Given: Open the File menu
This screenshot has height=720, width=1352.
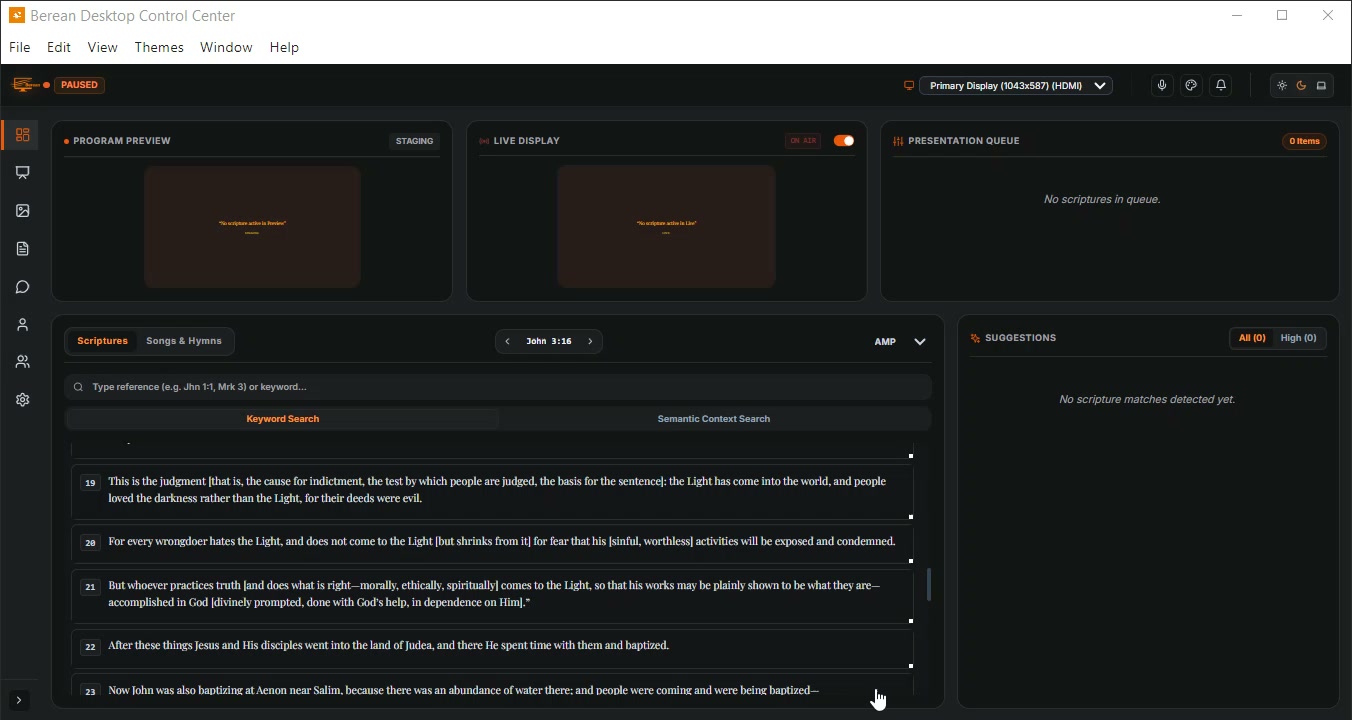Looking at the screenshot, I should [x=19, y=47].
